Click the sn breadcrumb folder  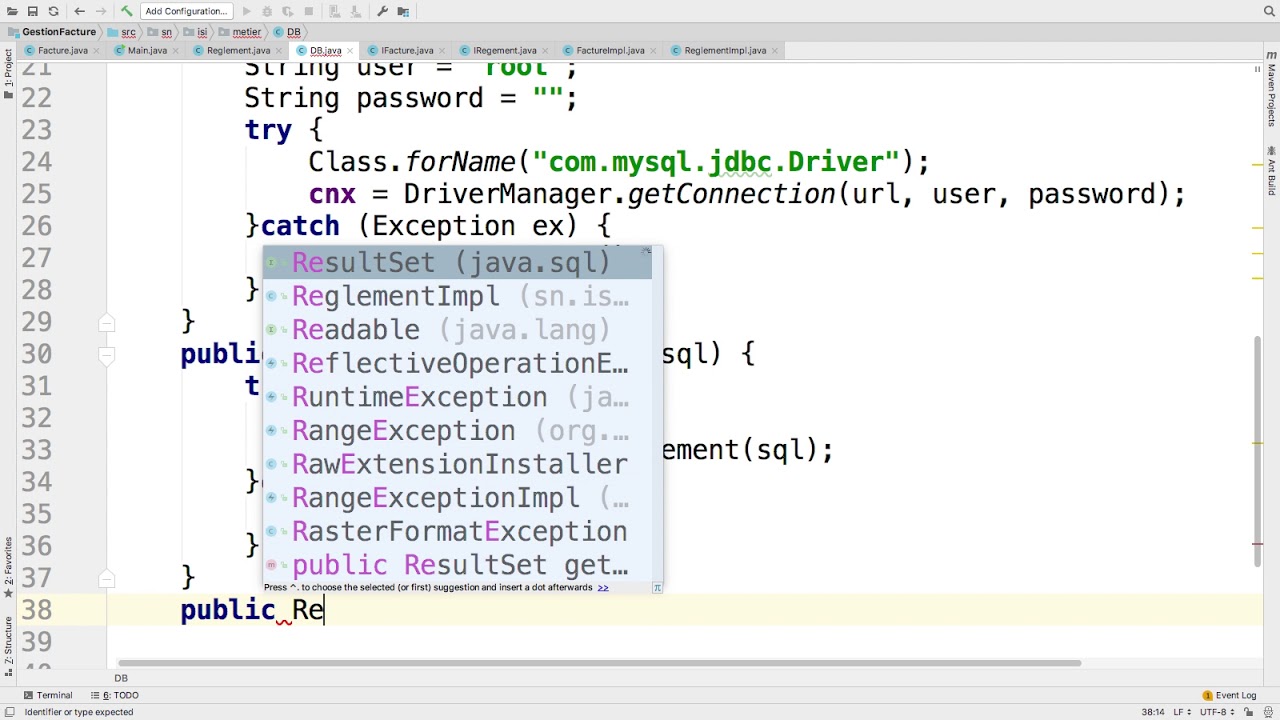click(x=162, y=32)
